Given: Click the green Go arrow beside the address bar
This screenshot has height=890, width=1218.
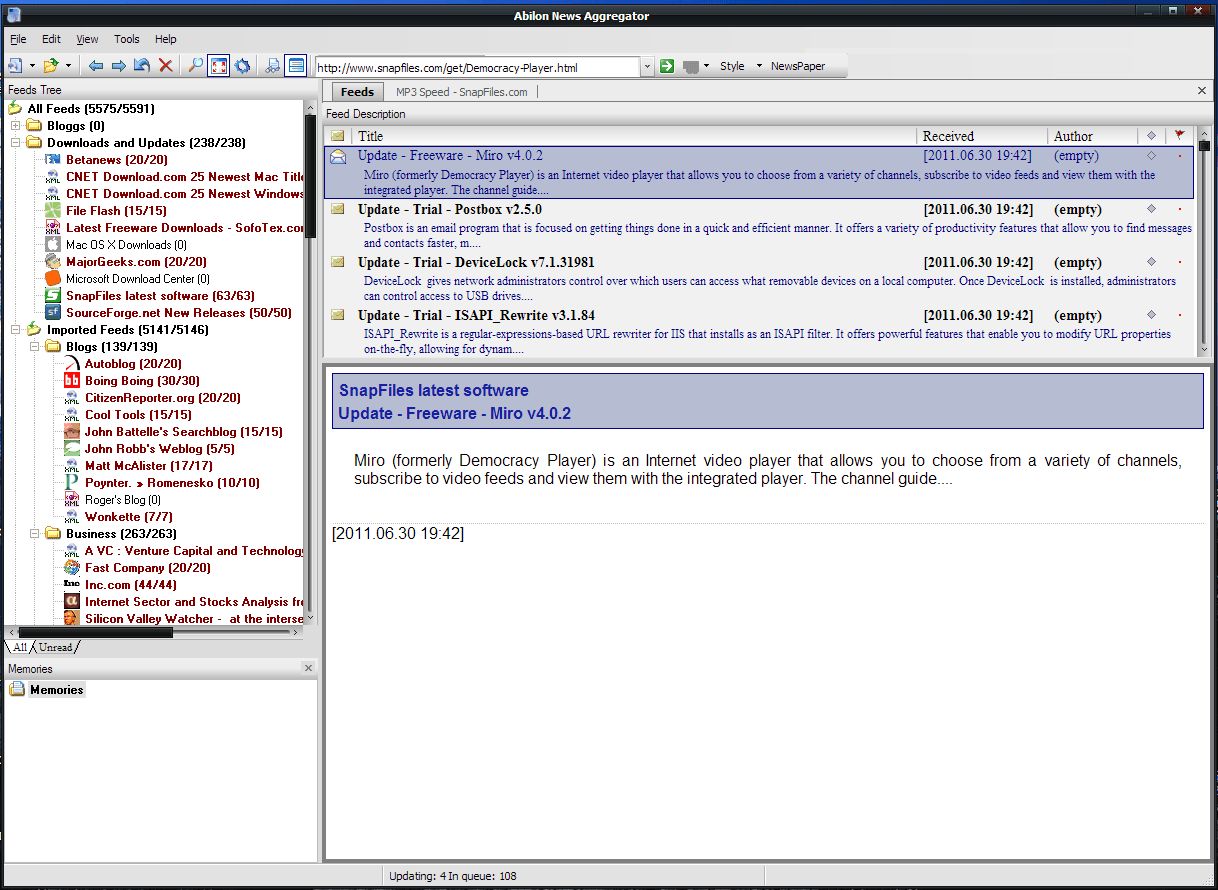Looking at the screenshot, I should (x=666, y=65).
